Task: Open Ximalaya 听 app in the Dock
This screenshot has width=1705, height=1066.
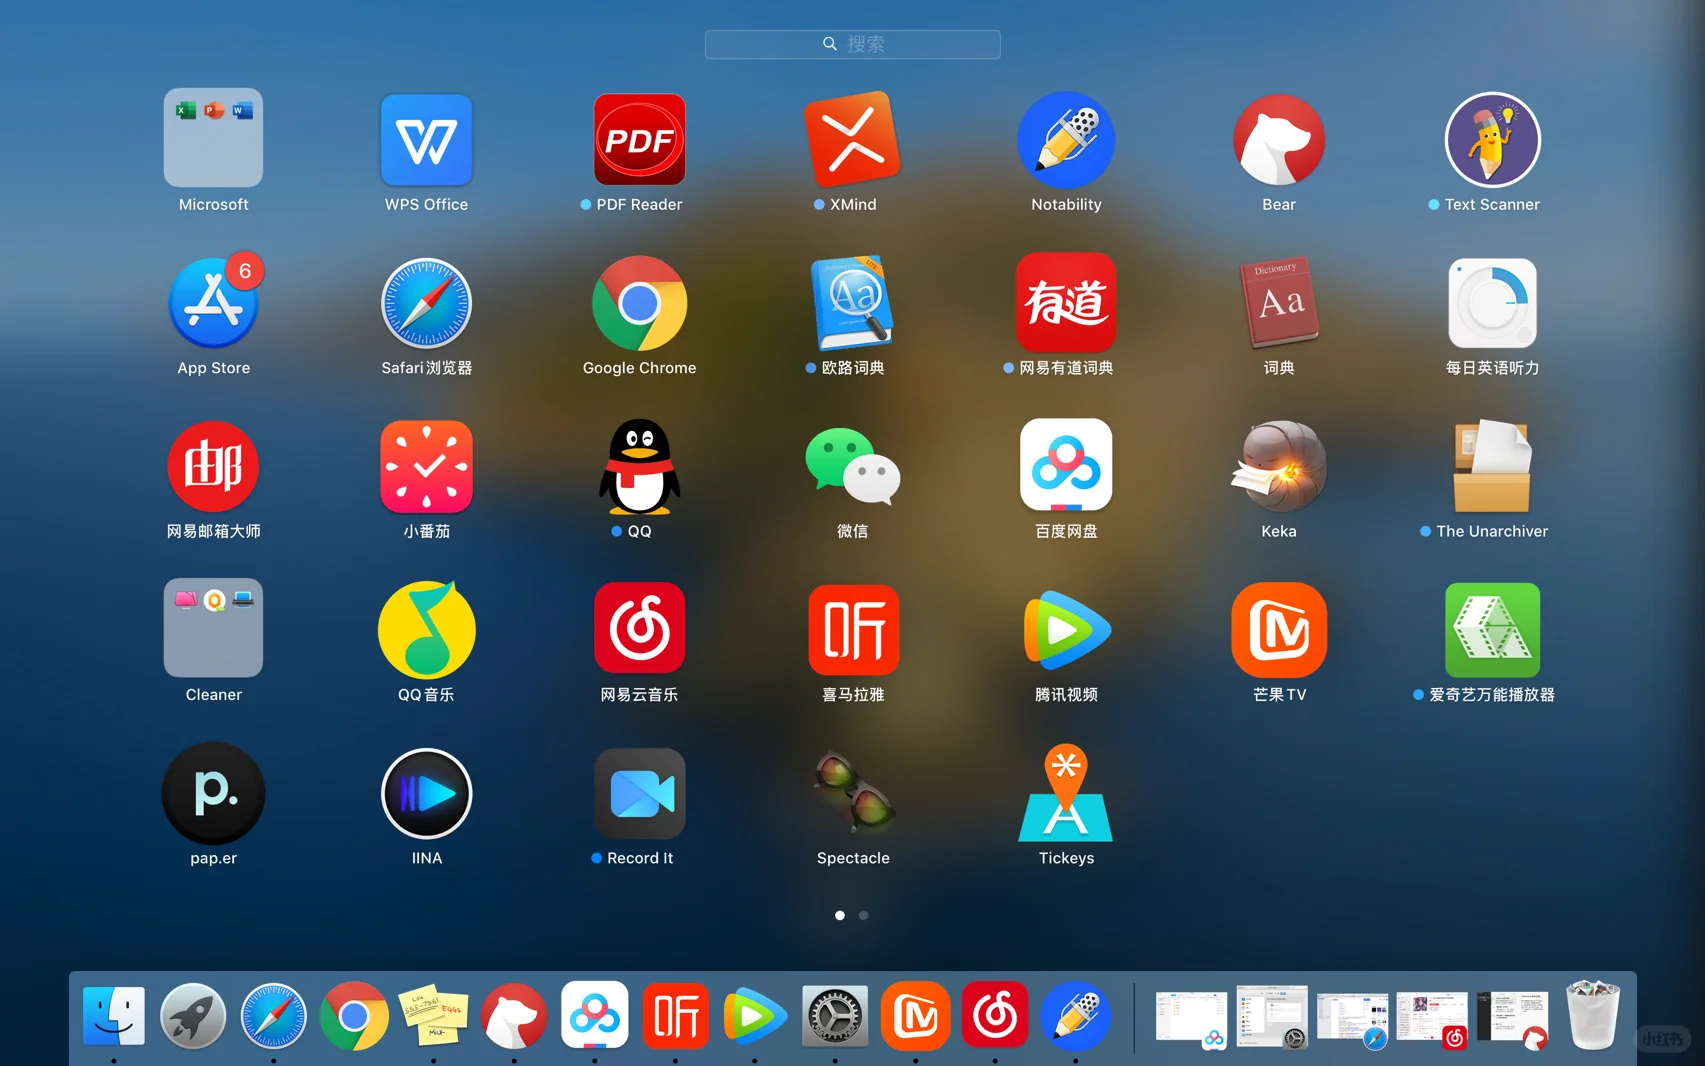Action: [675, 1015]
